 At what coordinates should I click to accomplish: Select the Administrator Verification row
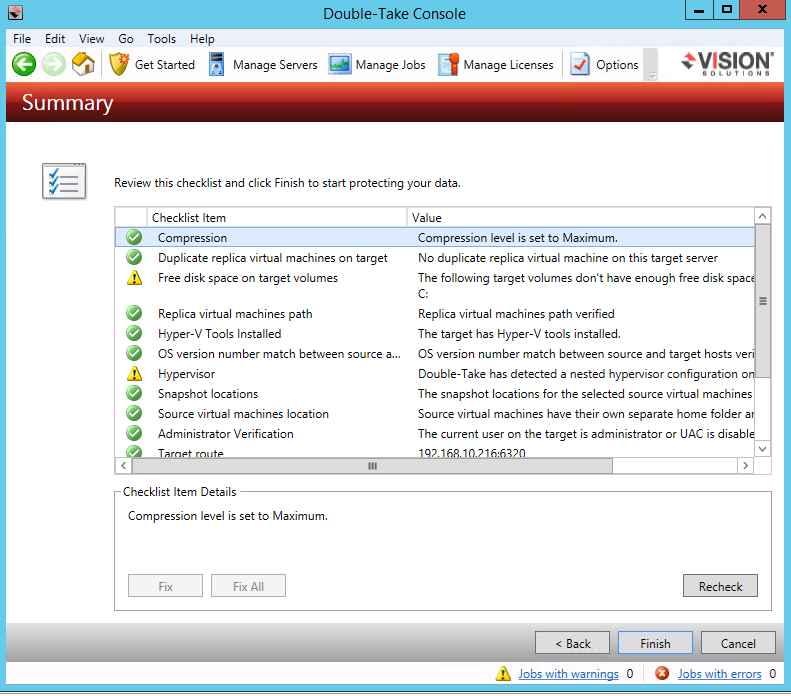[x=435, y=434]
